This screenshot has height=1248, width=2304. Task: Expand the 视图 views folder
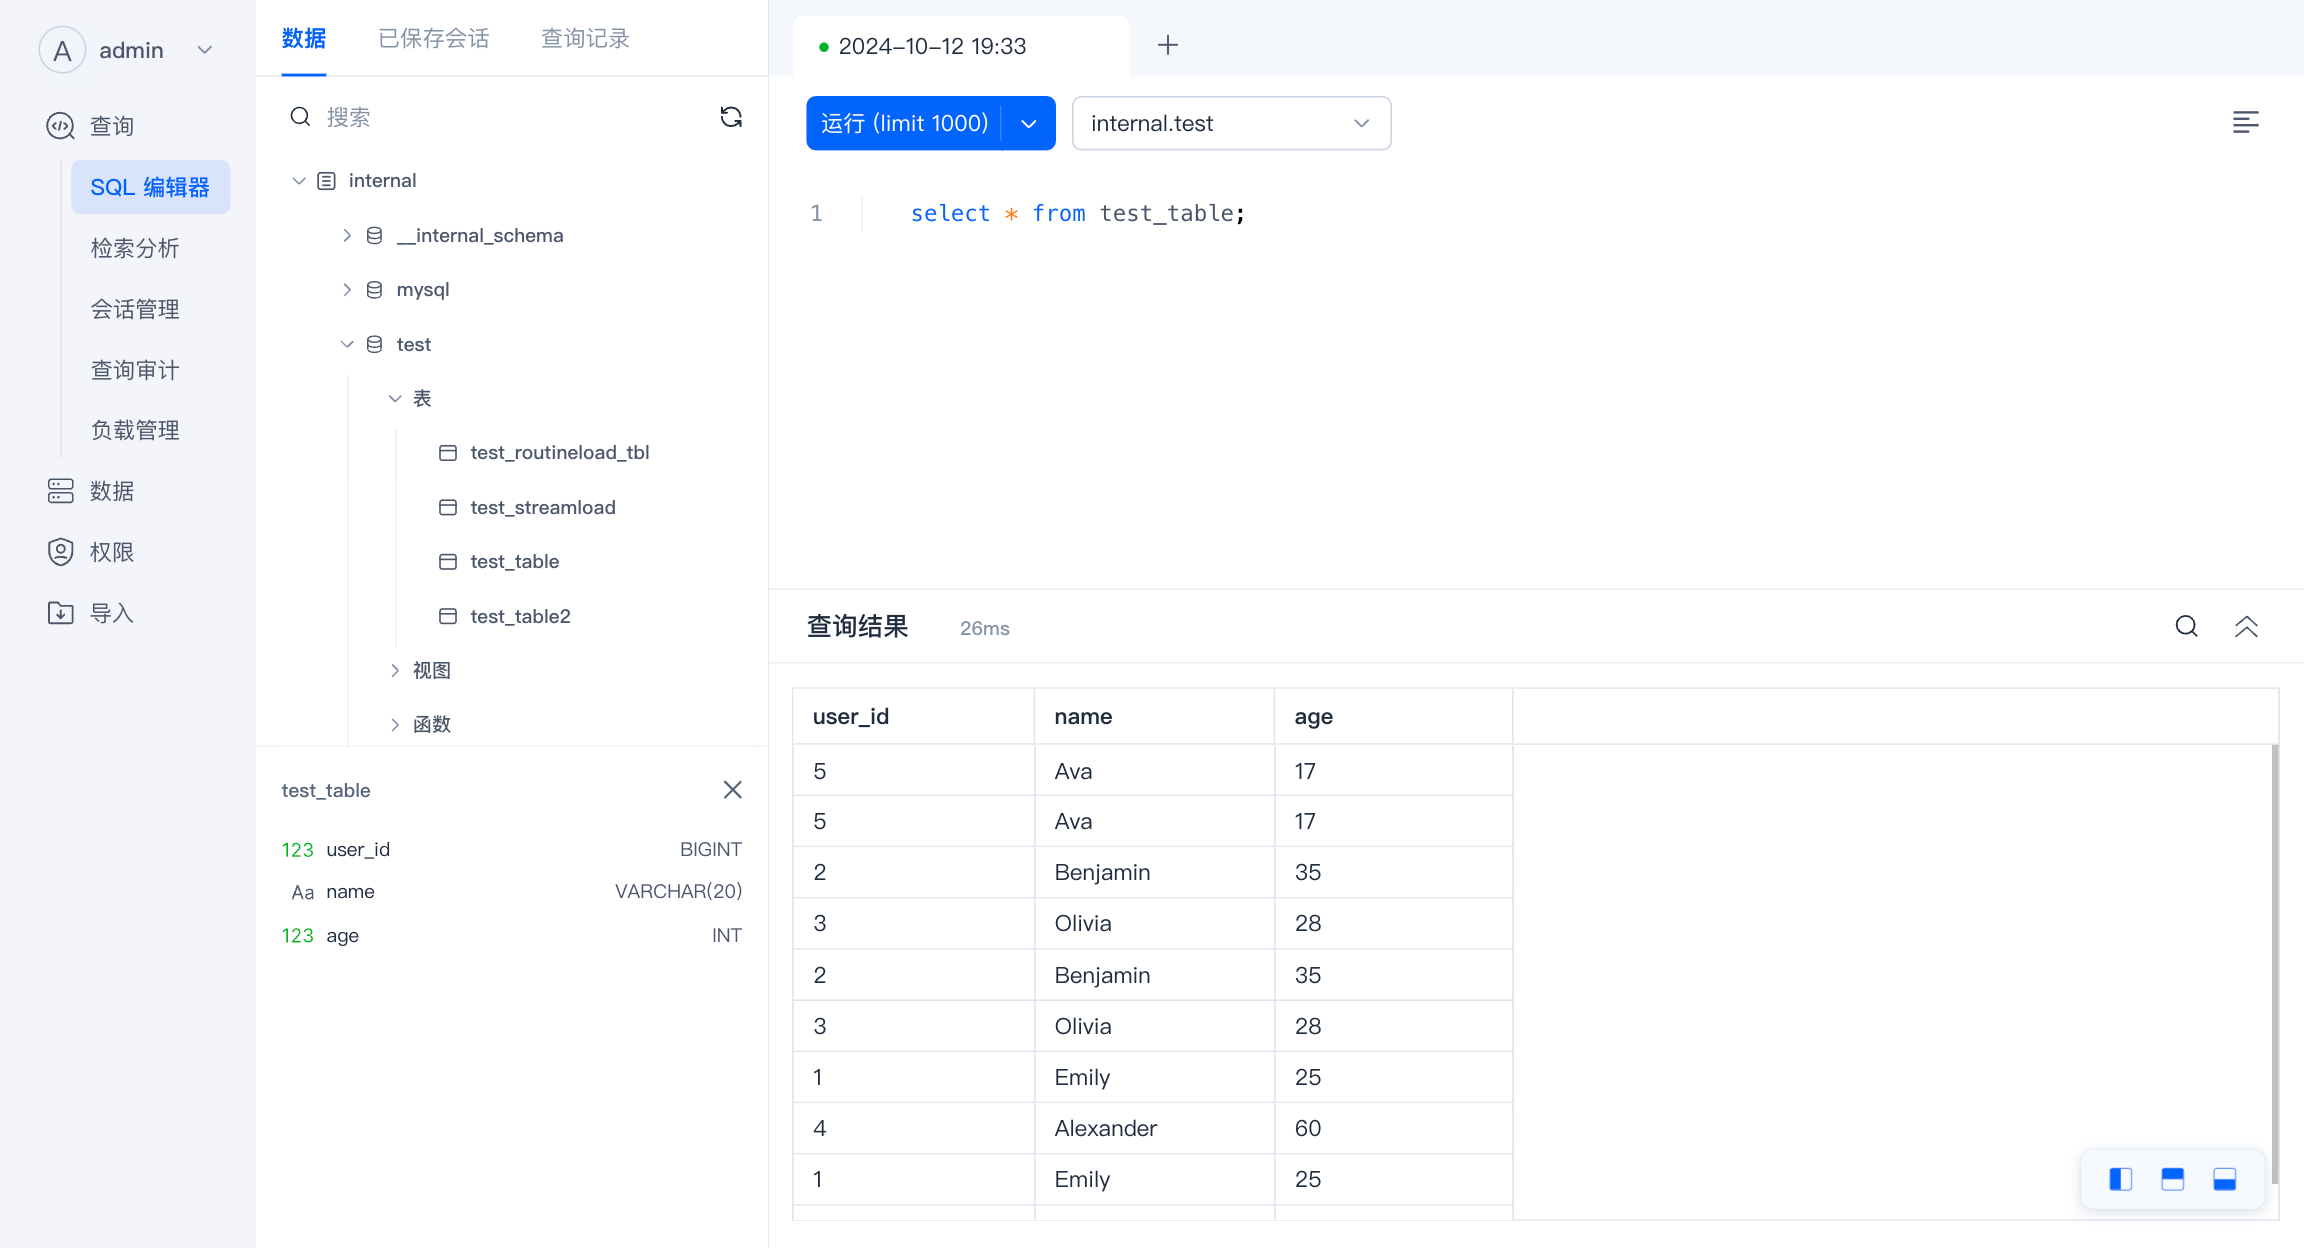tap(395, 670)
